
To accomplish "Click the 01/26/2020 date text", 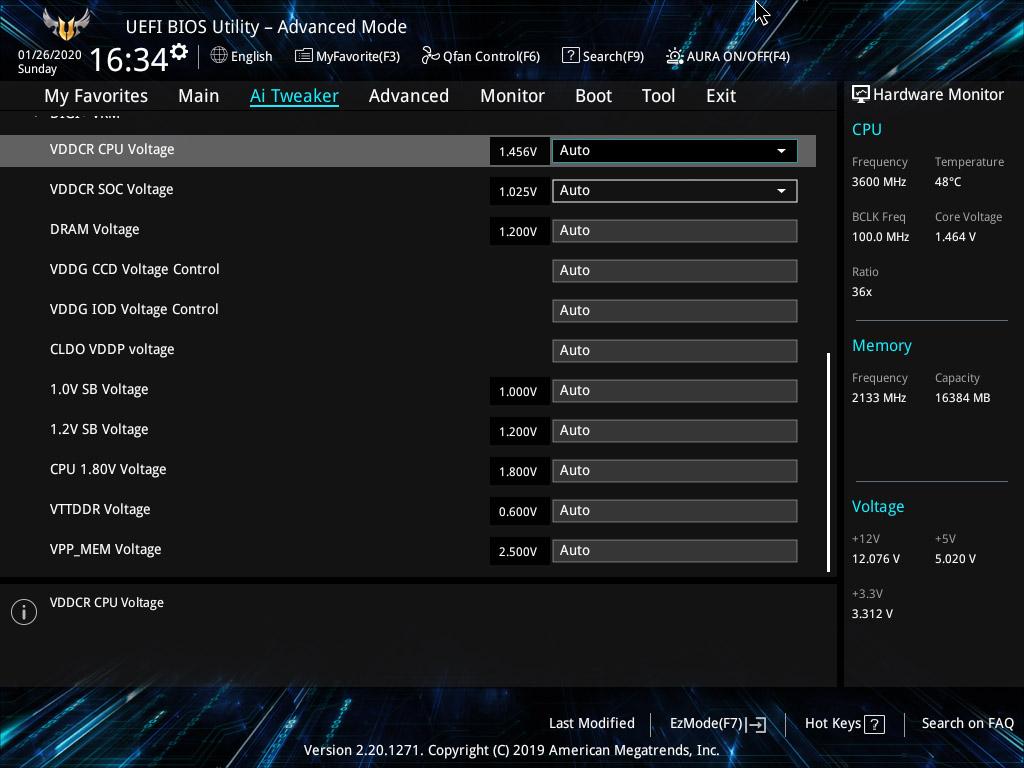I will 50,55.
